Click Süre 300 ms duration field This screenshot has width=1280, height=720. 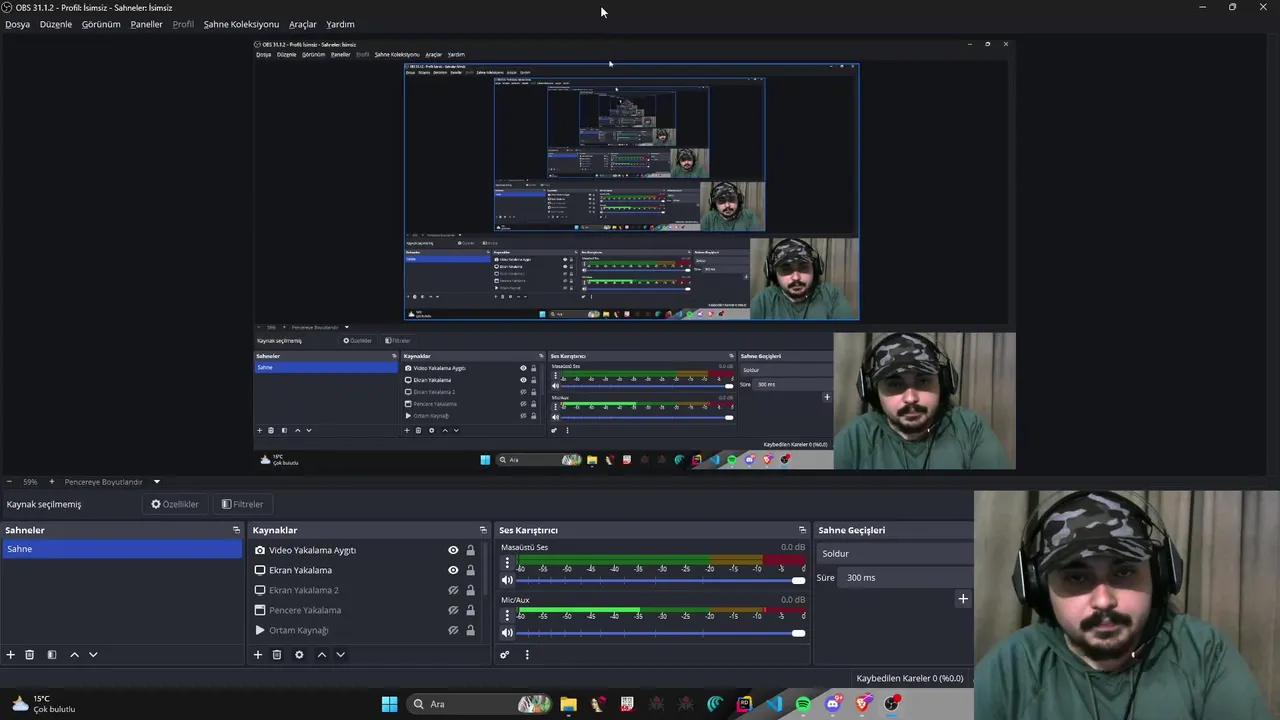[x=905, y=577]
